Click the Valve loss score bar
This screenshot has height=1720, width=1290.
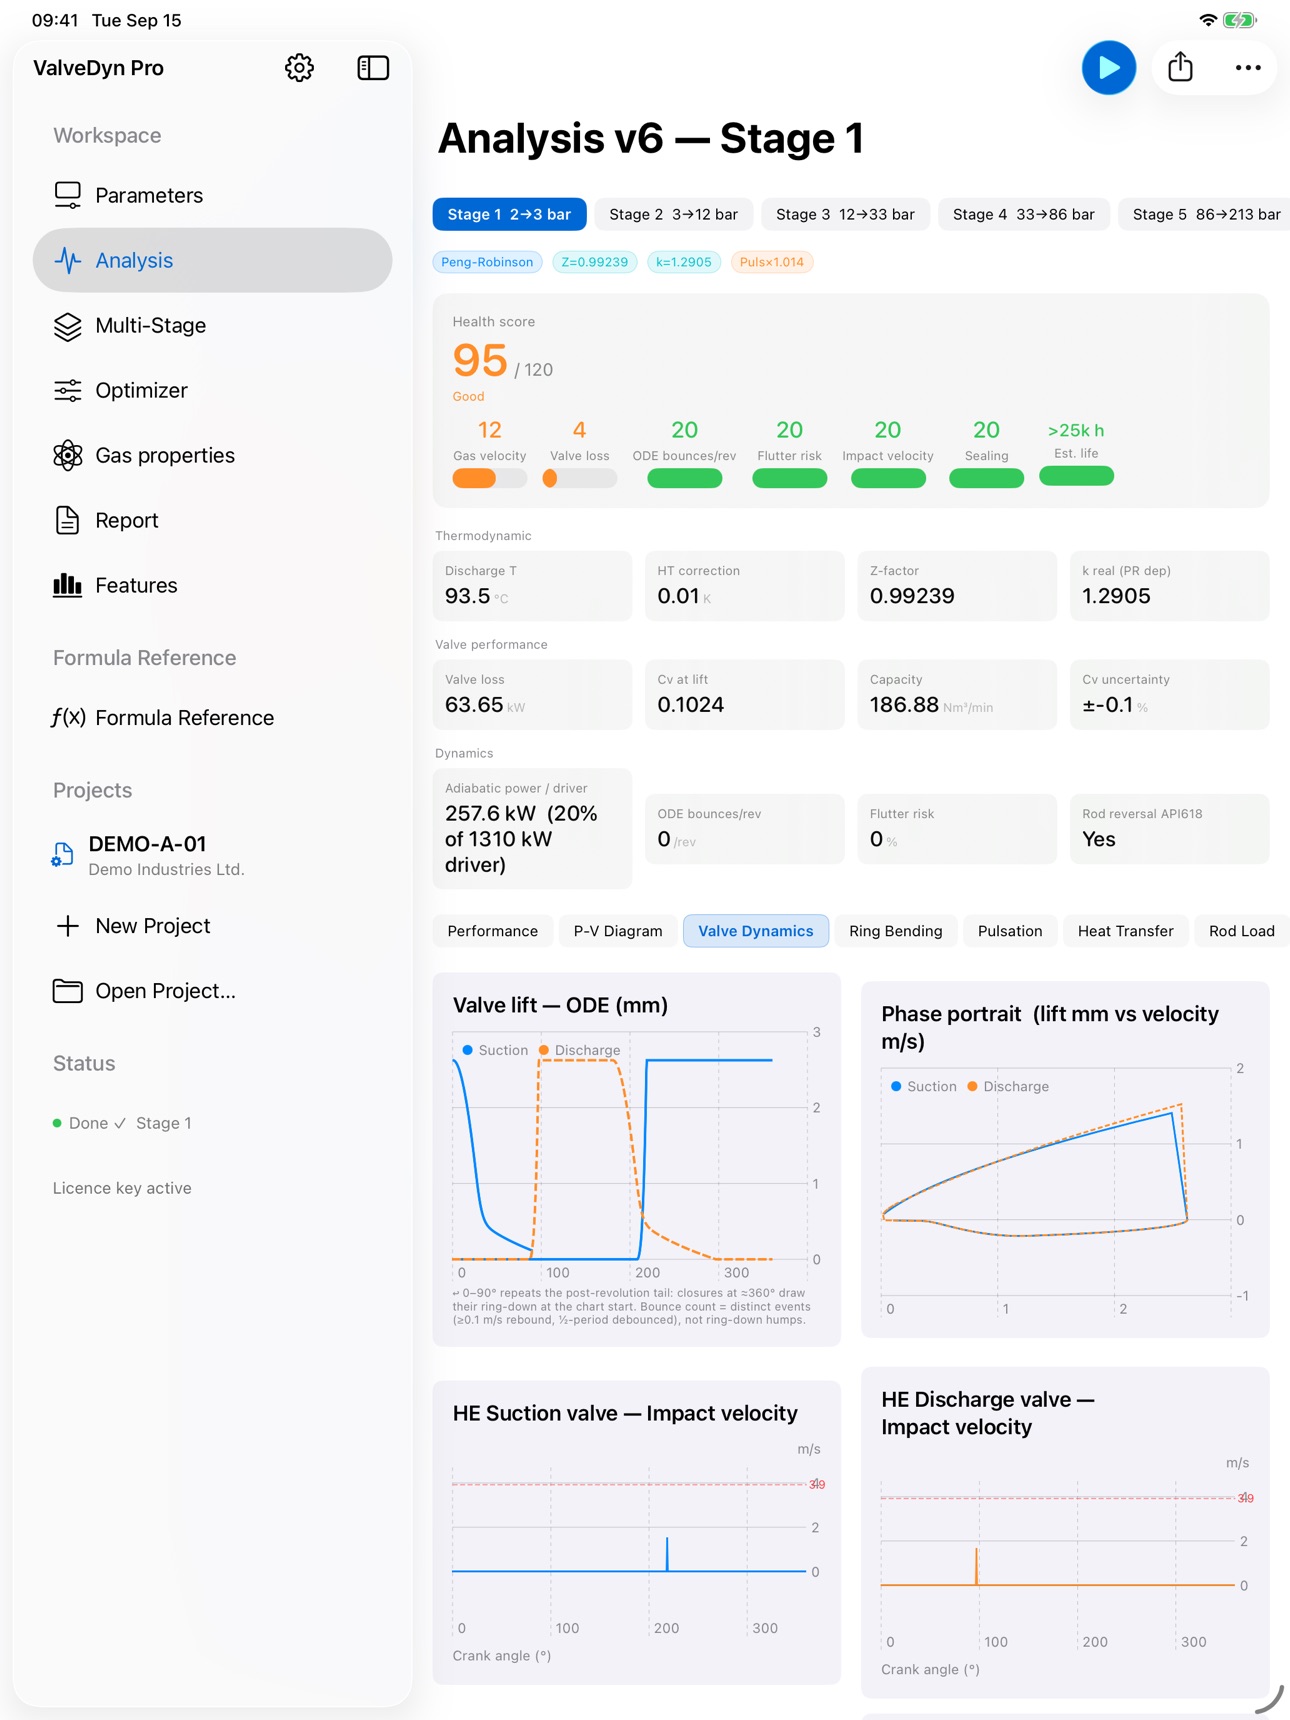coord(579,479)
